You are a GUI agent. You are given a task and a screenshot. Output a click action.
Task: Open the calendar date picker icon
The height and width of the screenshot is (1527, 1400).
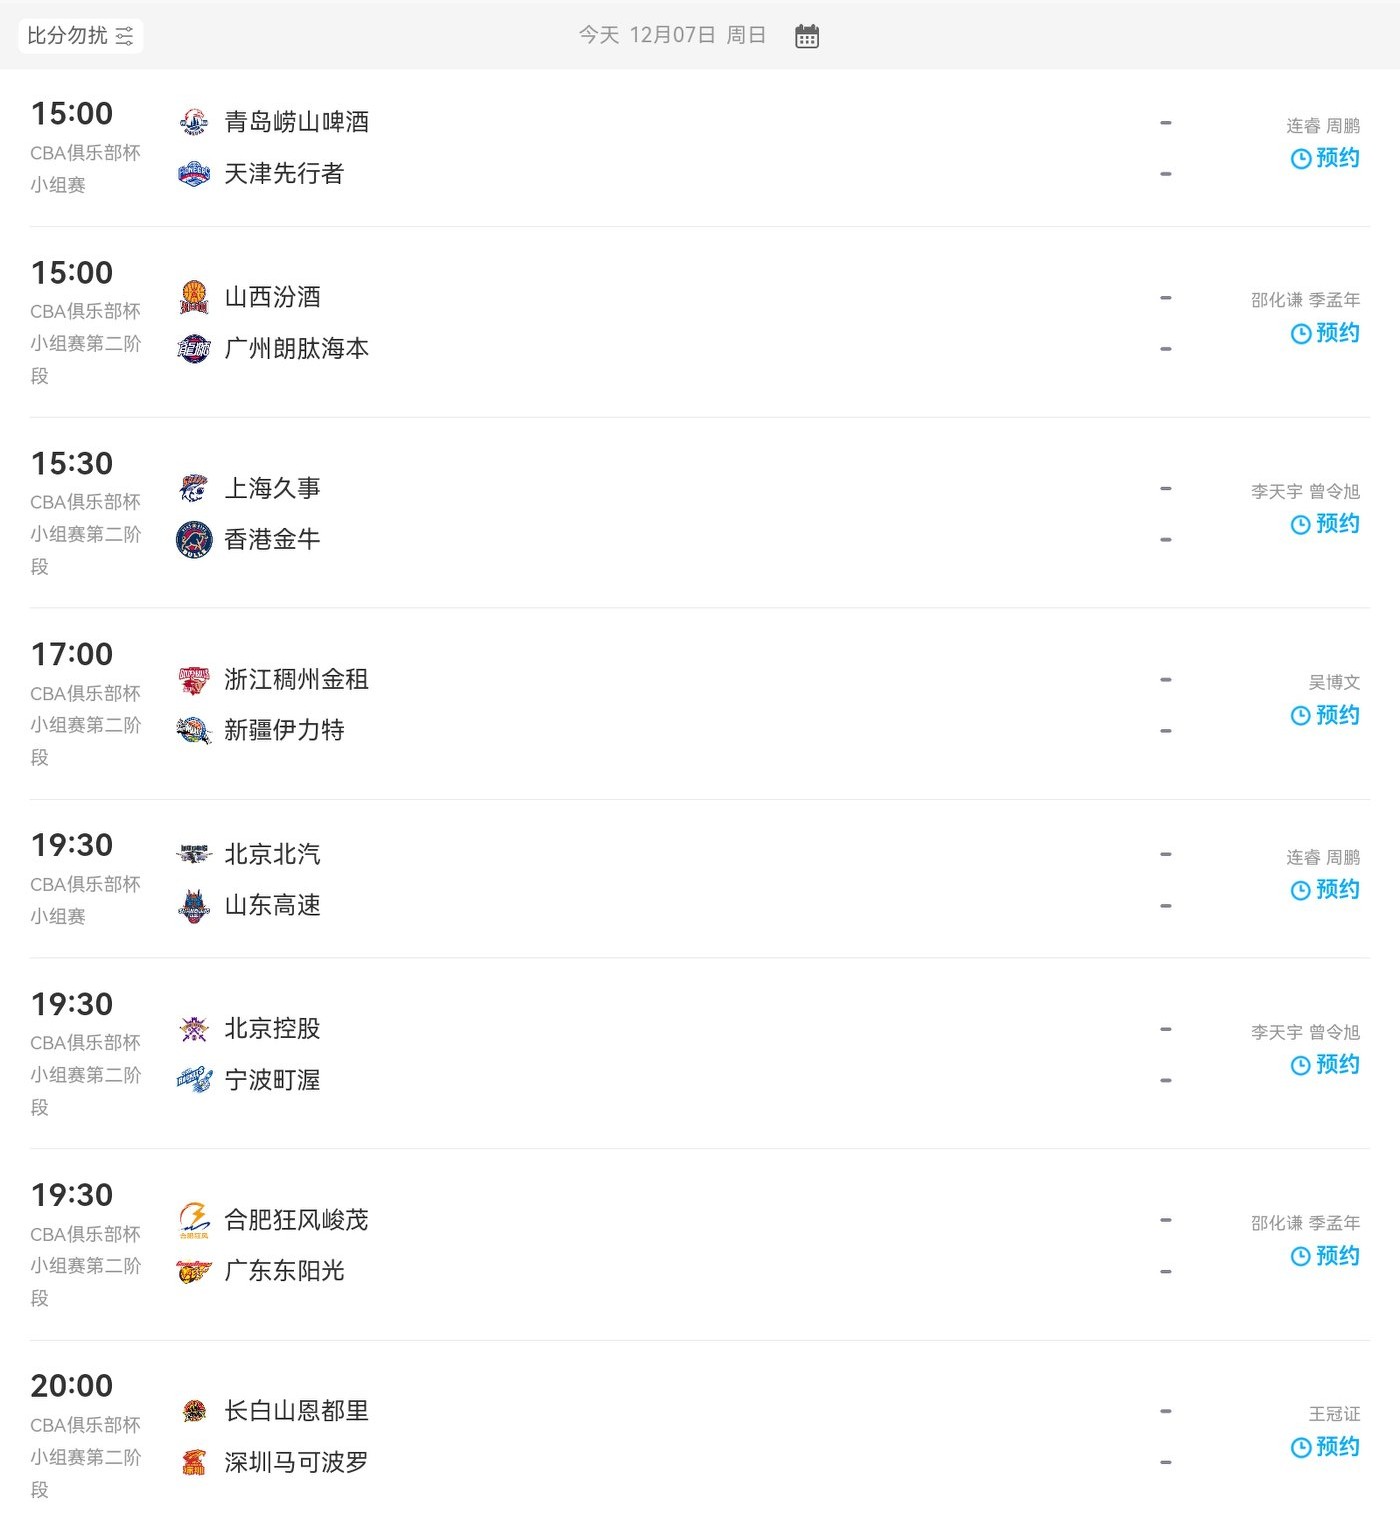[x=806, y=37]
